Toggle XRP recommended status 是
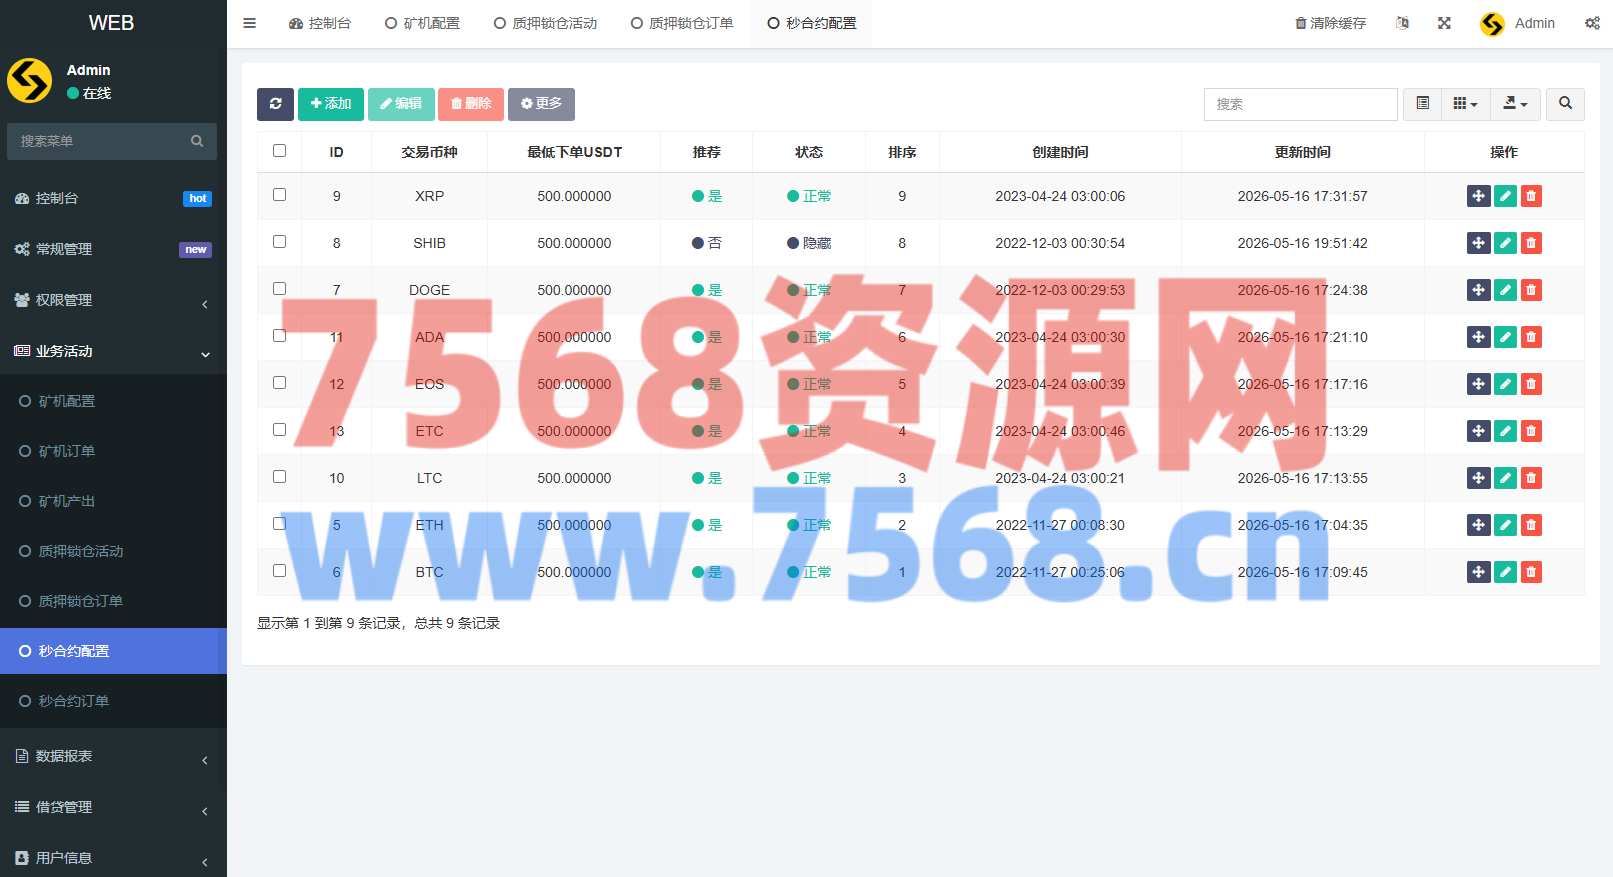 click(x=707, y=196)
